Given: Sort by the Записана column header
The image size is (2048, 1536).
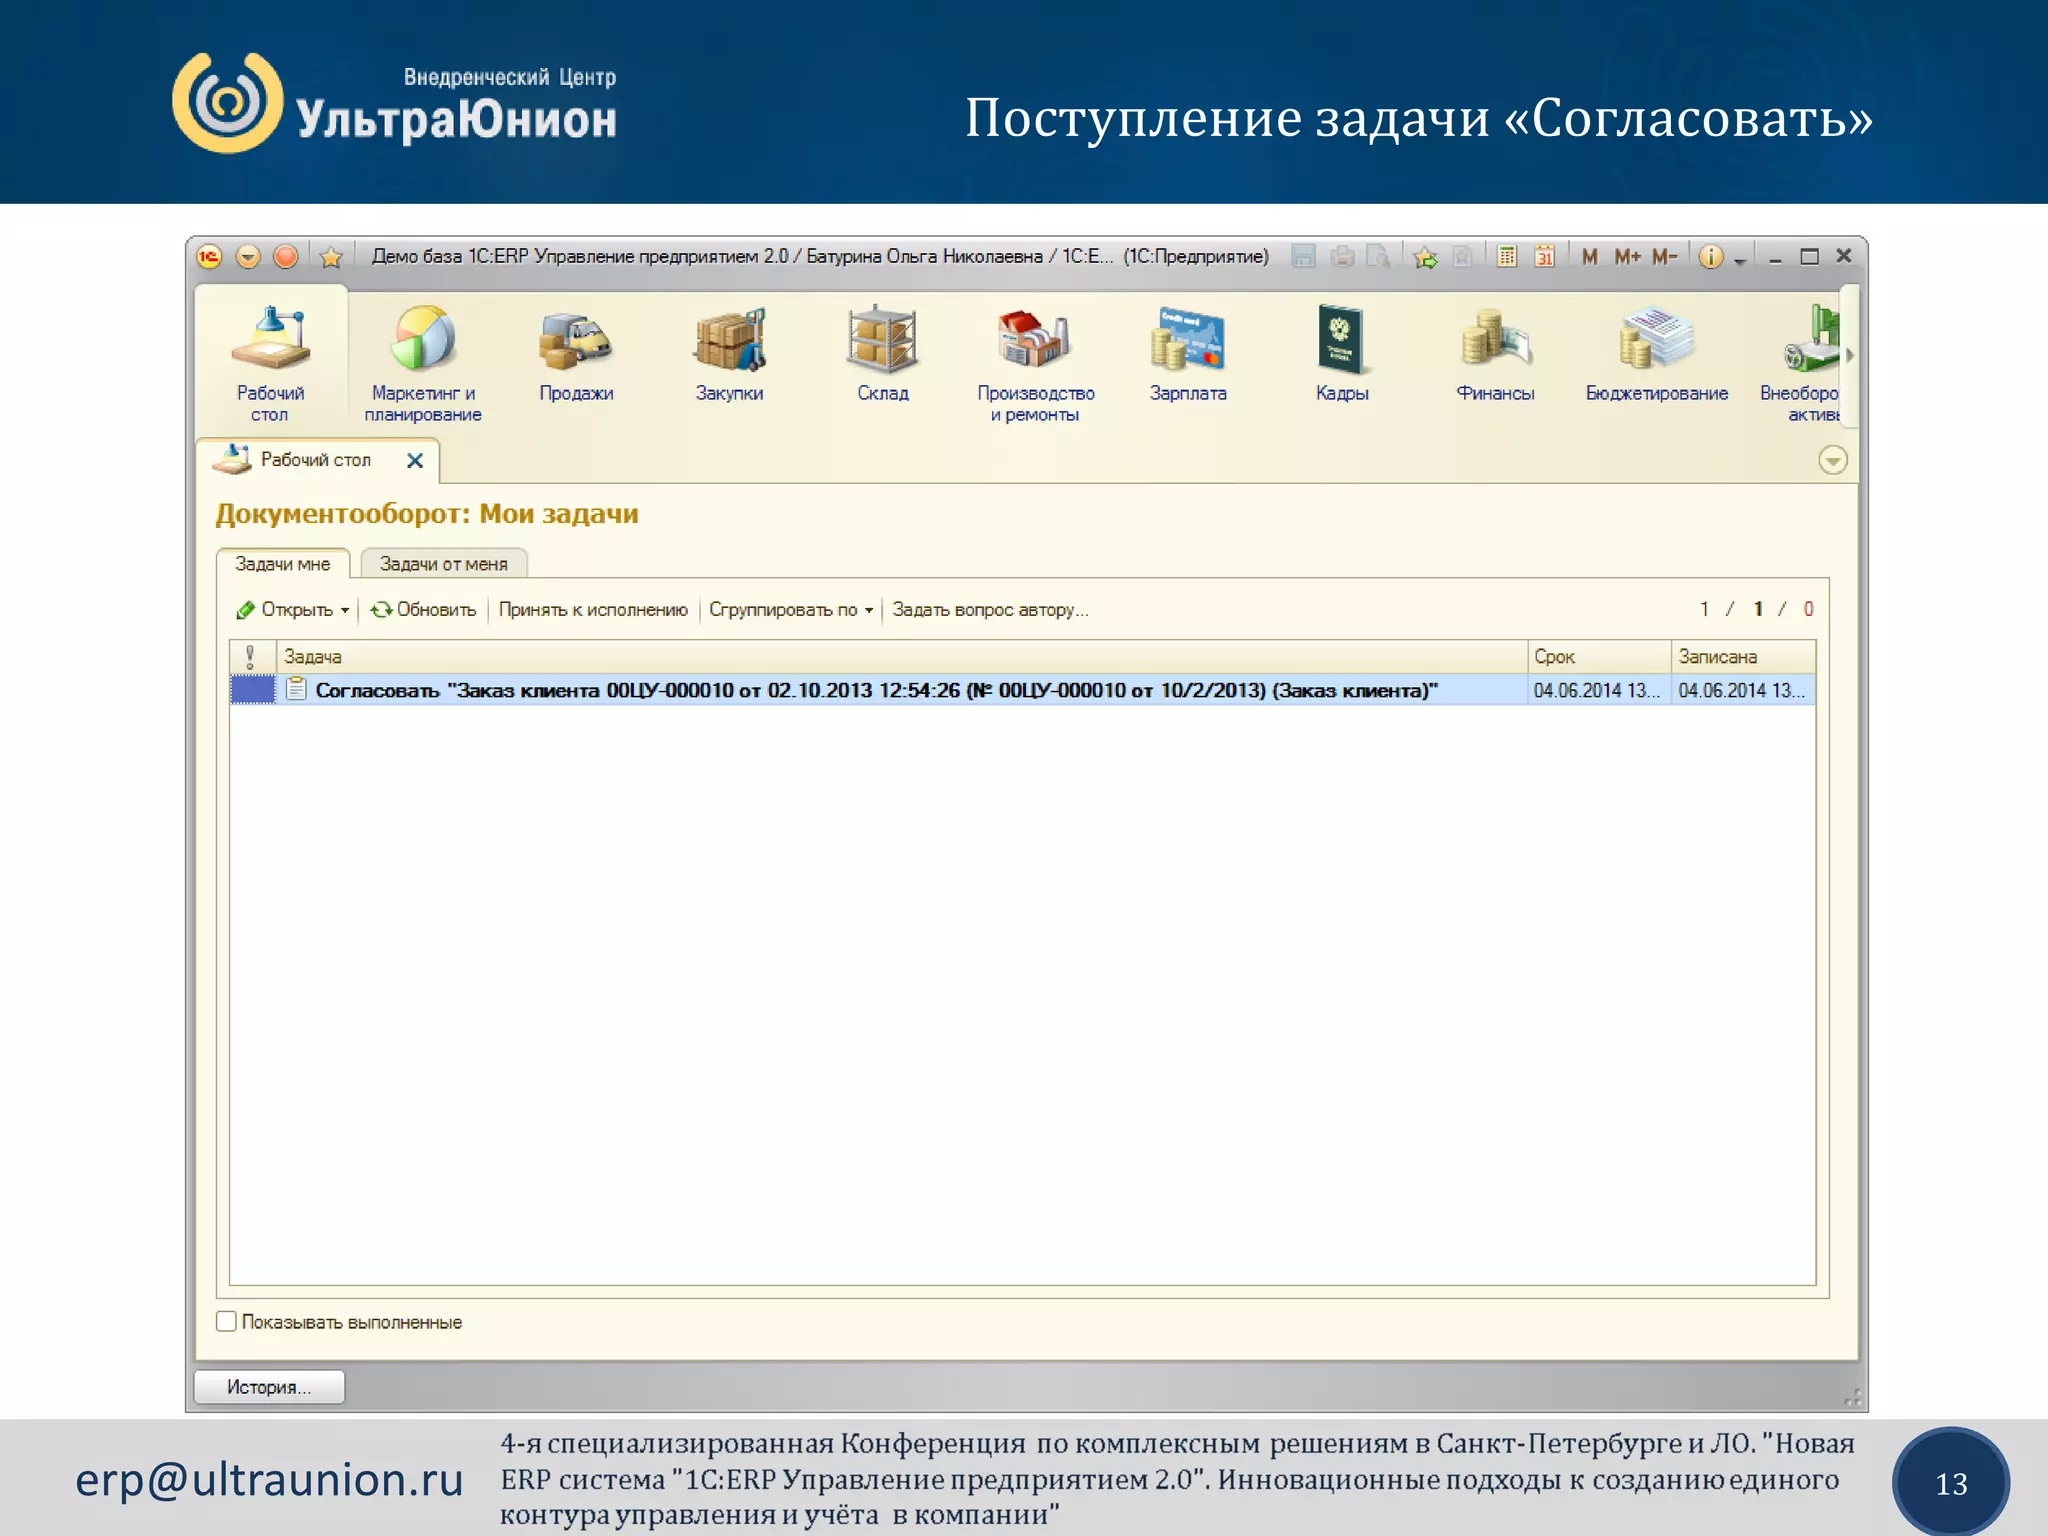Looking at the screenshot, I should [1743, 657].
